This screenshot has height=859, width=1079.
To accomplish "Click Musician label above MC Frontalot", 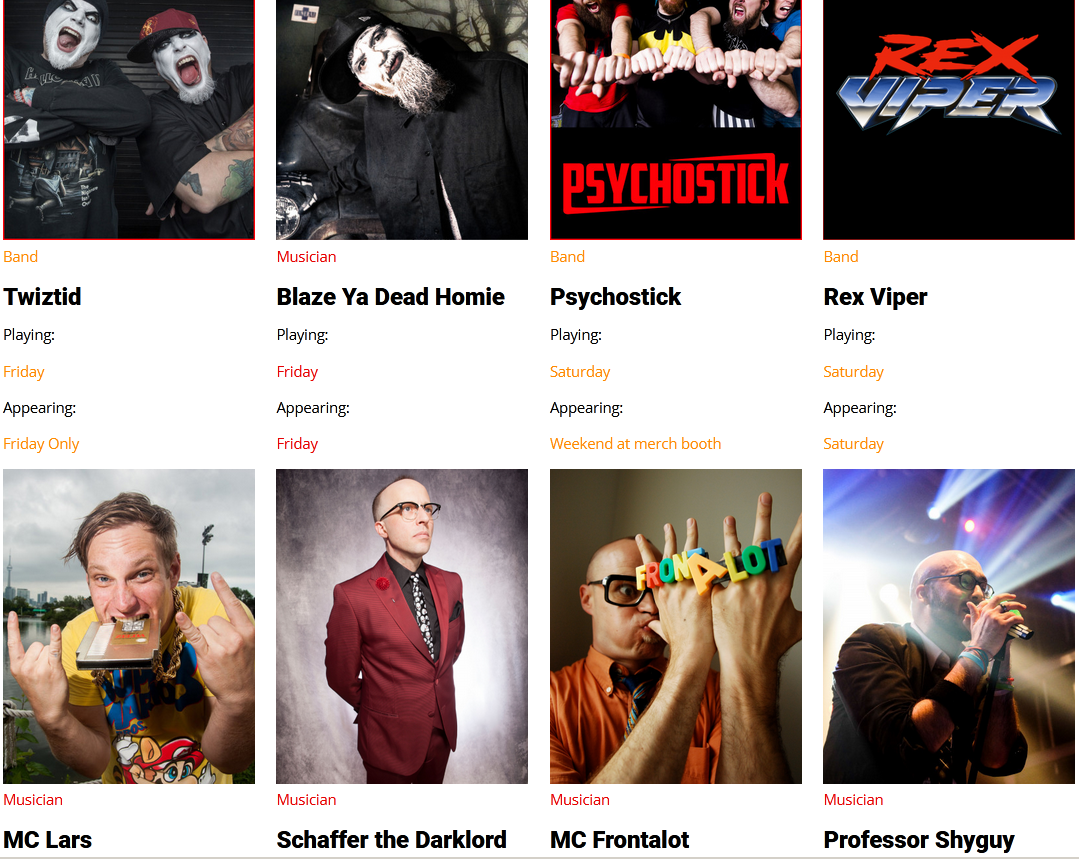I will click(579, 800).
